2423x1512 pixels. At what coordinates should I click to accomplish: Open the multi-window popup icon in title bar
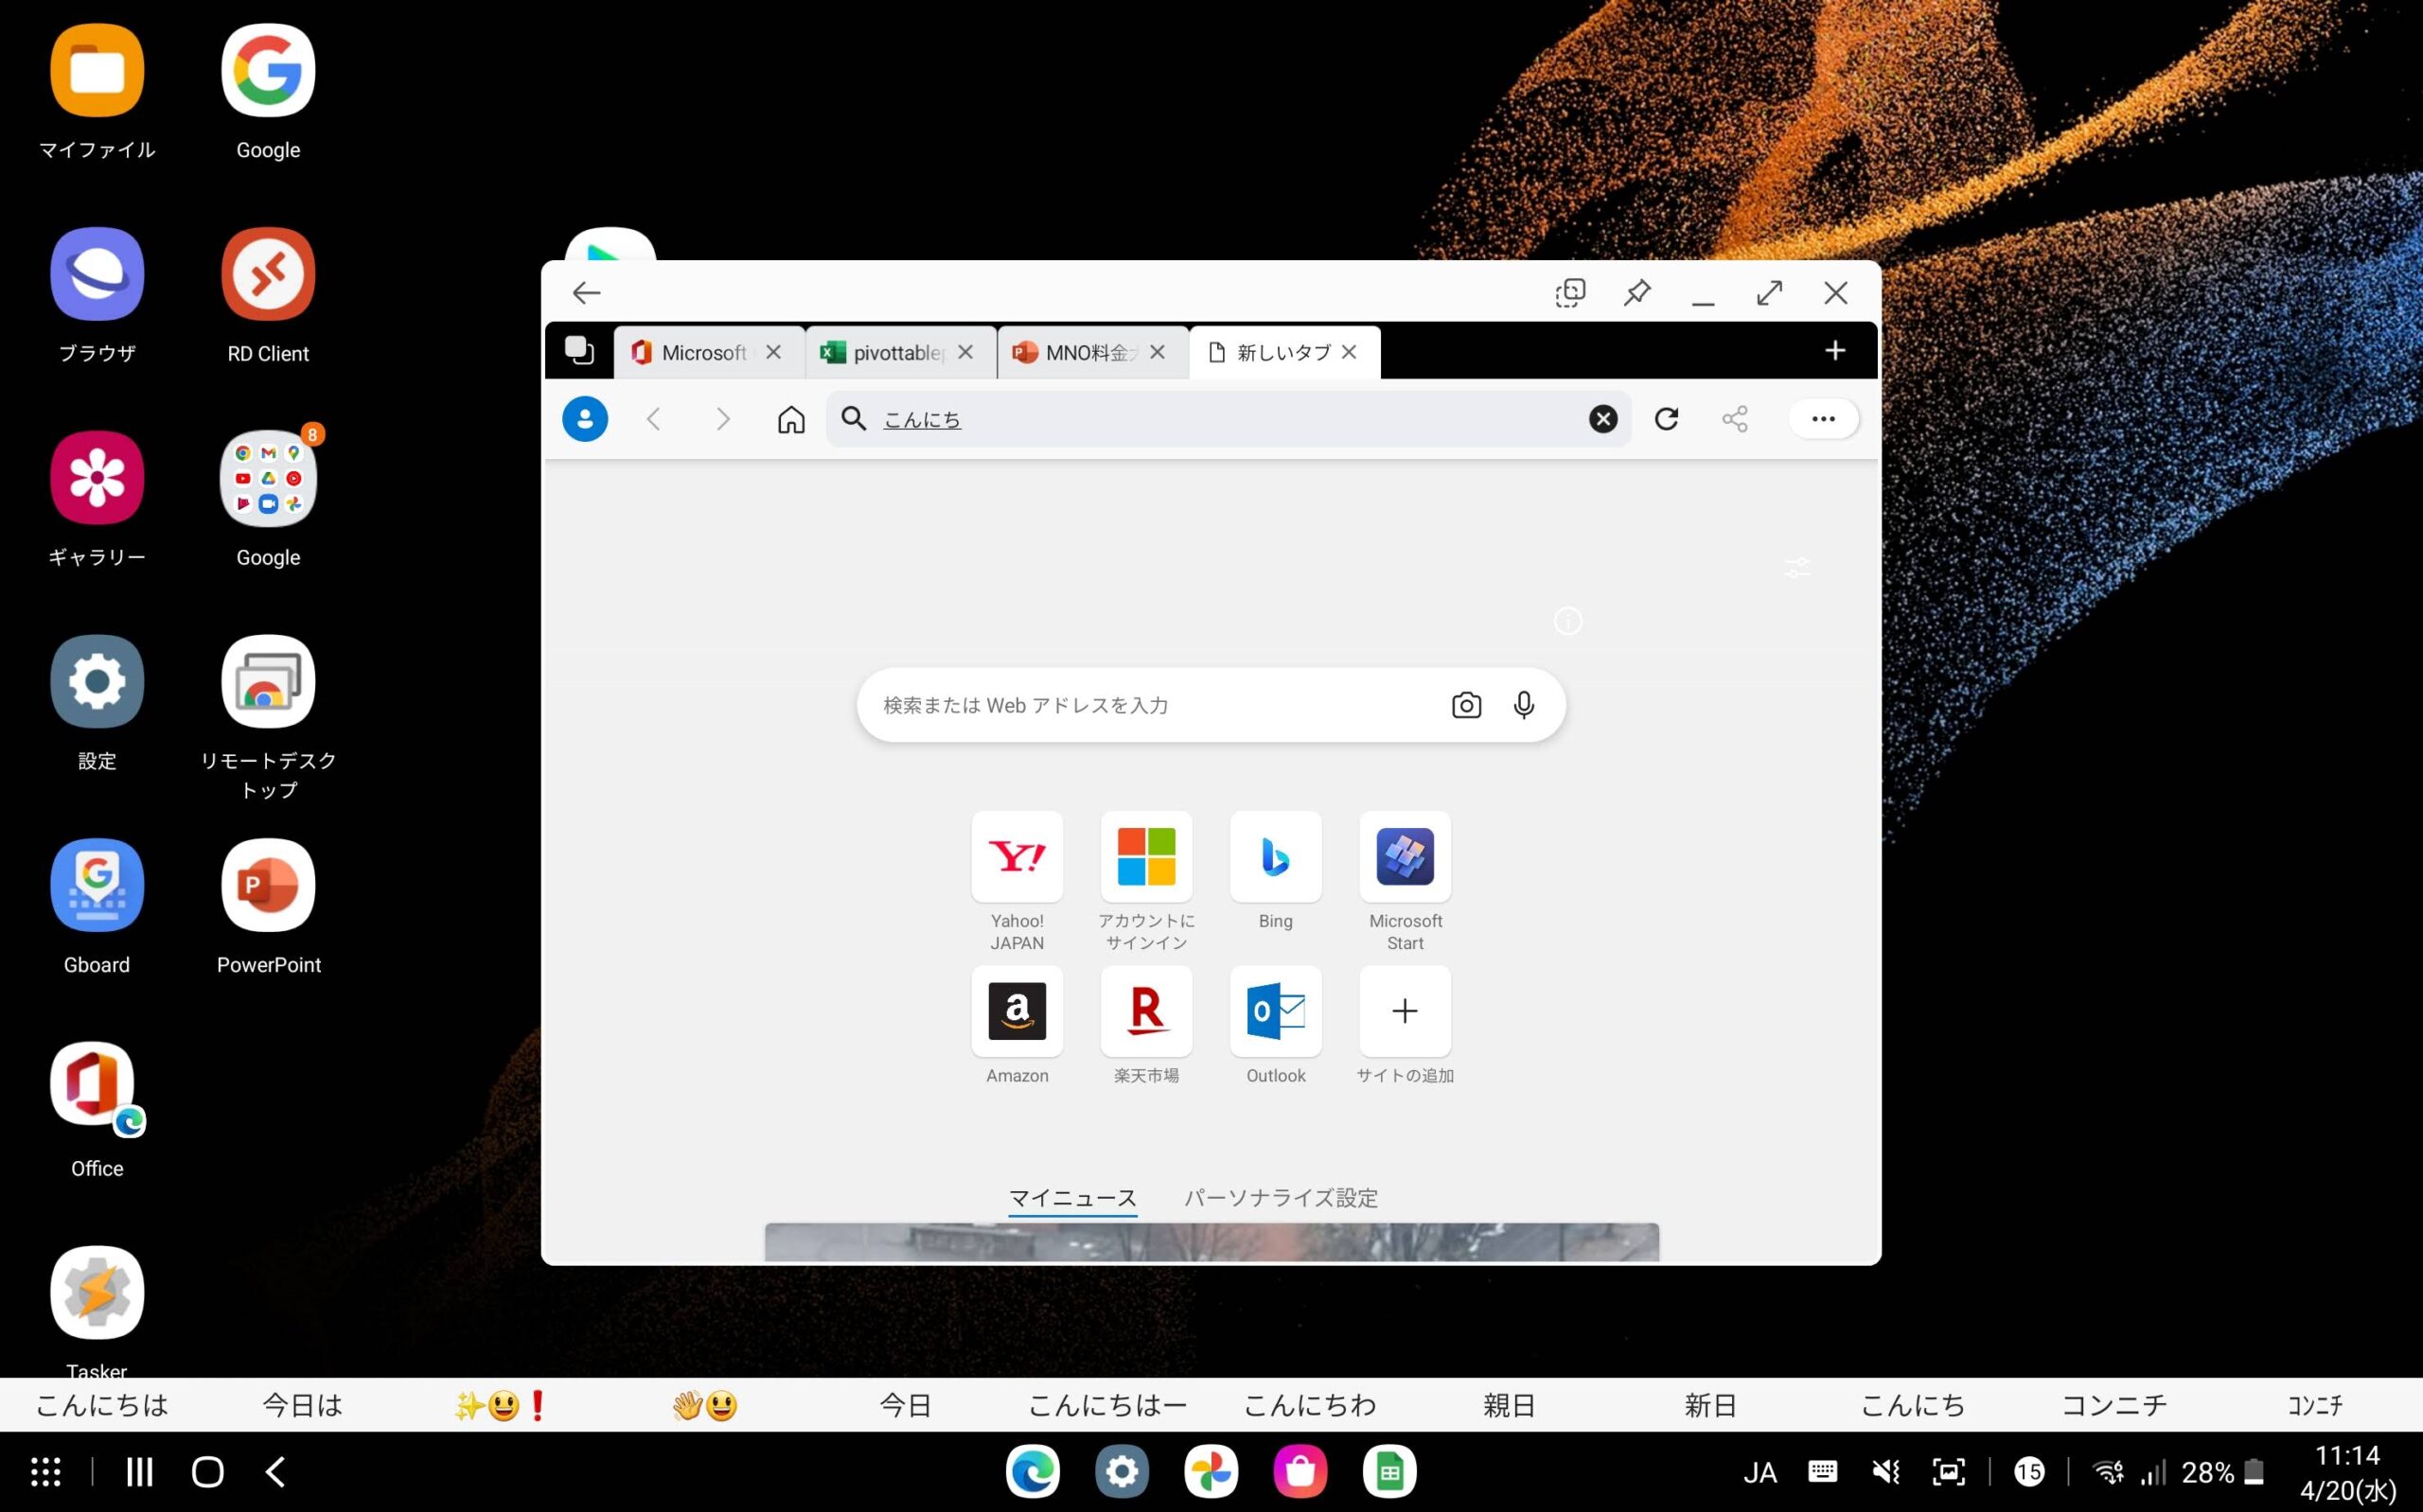[1570, 293]
